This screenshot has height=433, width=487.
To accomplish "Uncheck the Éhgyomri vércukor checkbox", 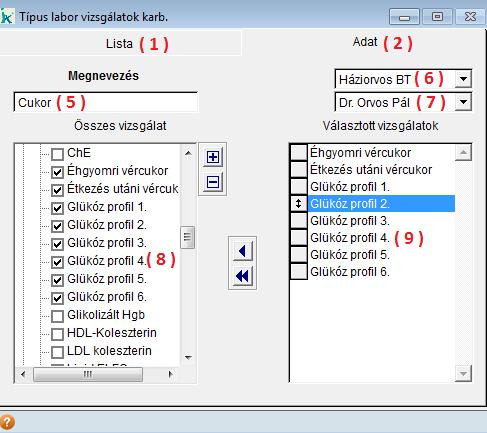I will point(57,172).
